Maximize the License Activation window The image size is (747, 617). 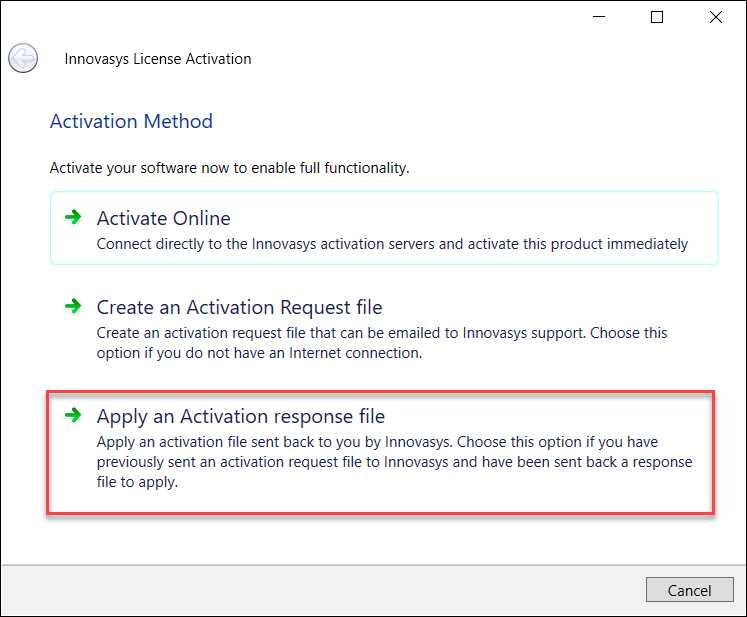[x=657, y=17]
